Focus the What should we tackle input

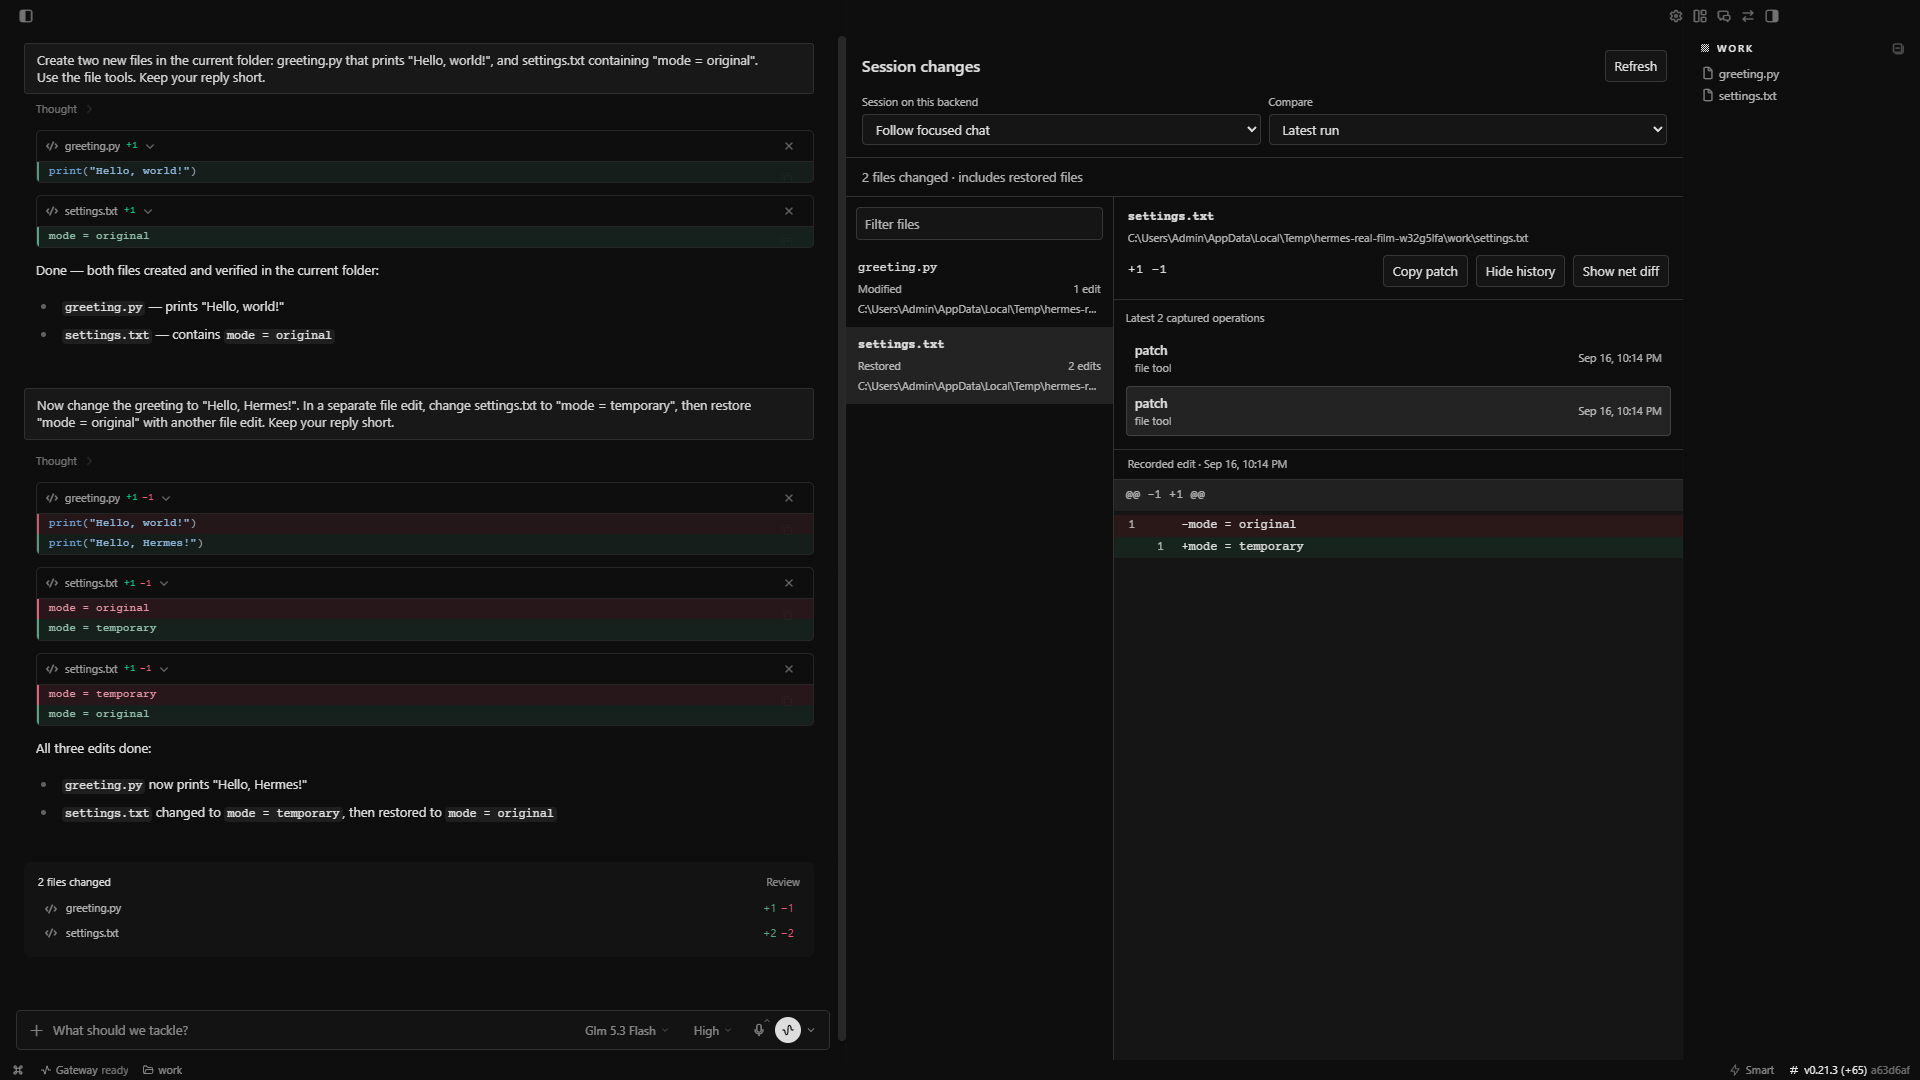pos(310,1030)
